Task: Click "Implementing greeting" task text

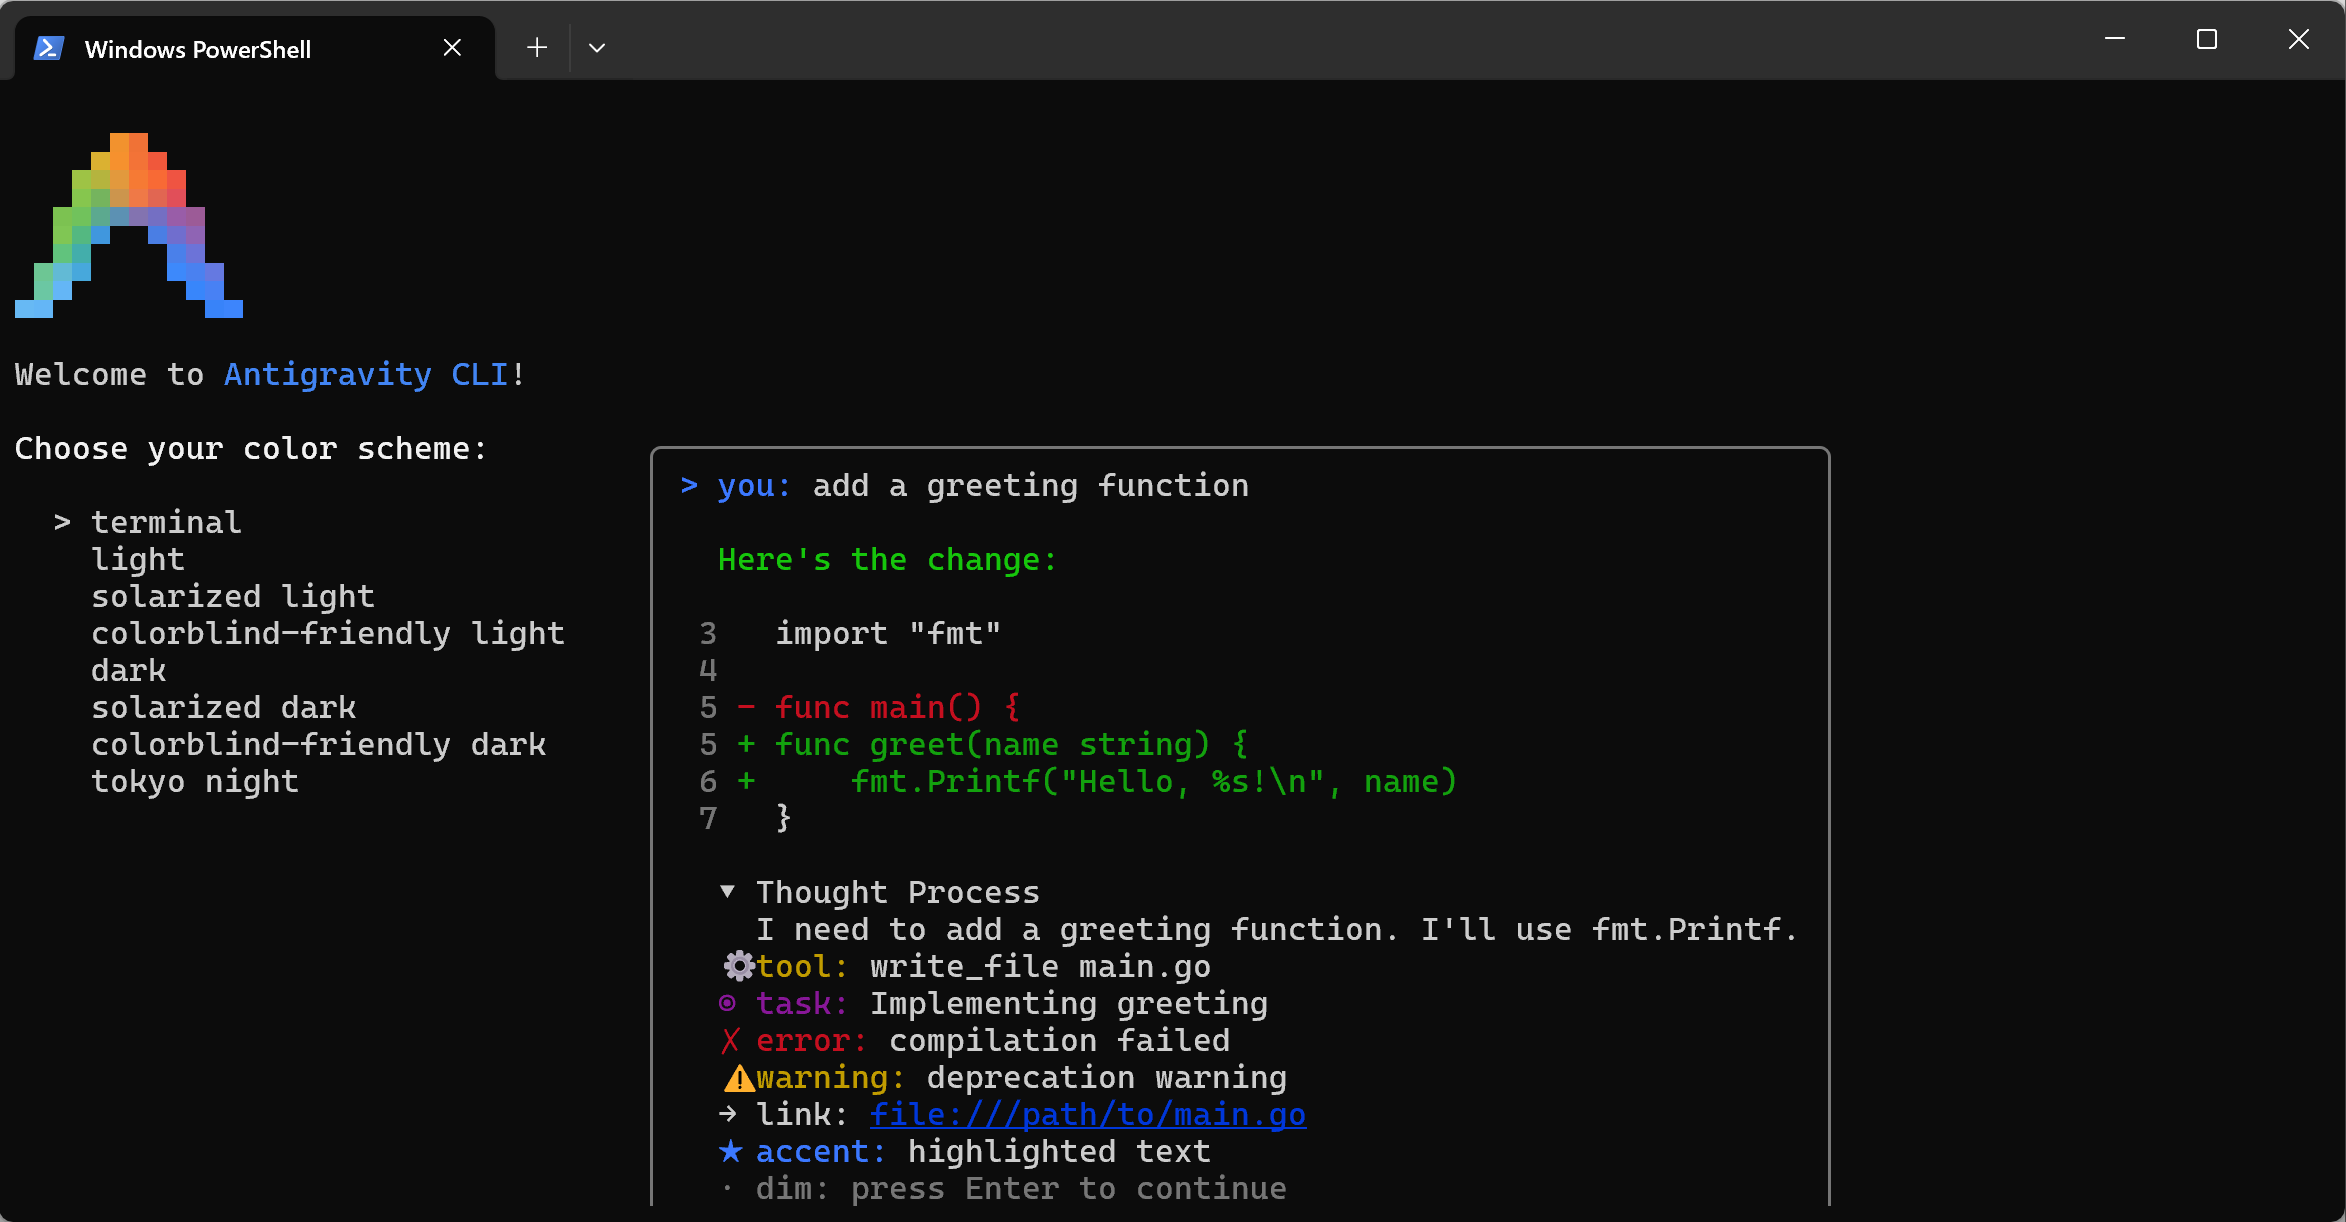Action: [x=1069, y=1003]
